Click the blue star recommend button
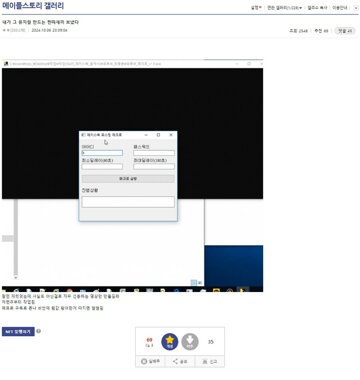 pos(170,342)
